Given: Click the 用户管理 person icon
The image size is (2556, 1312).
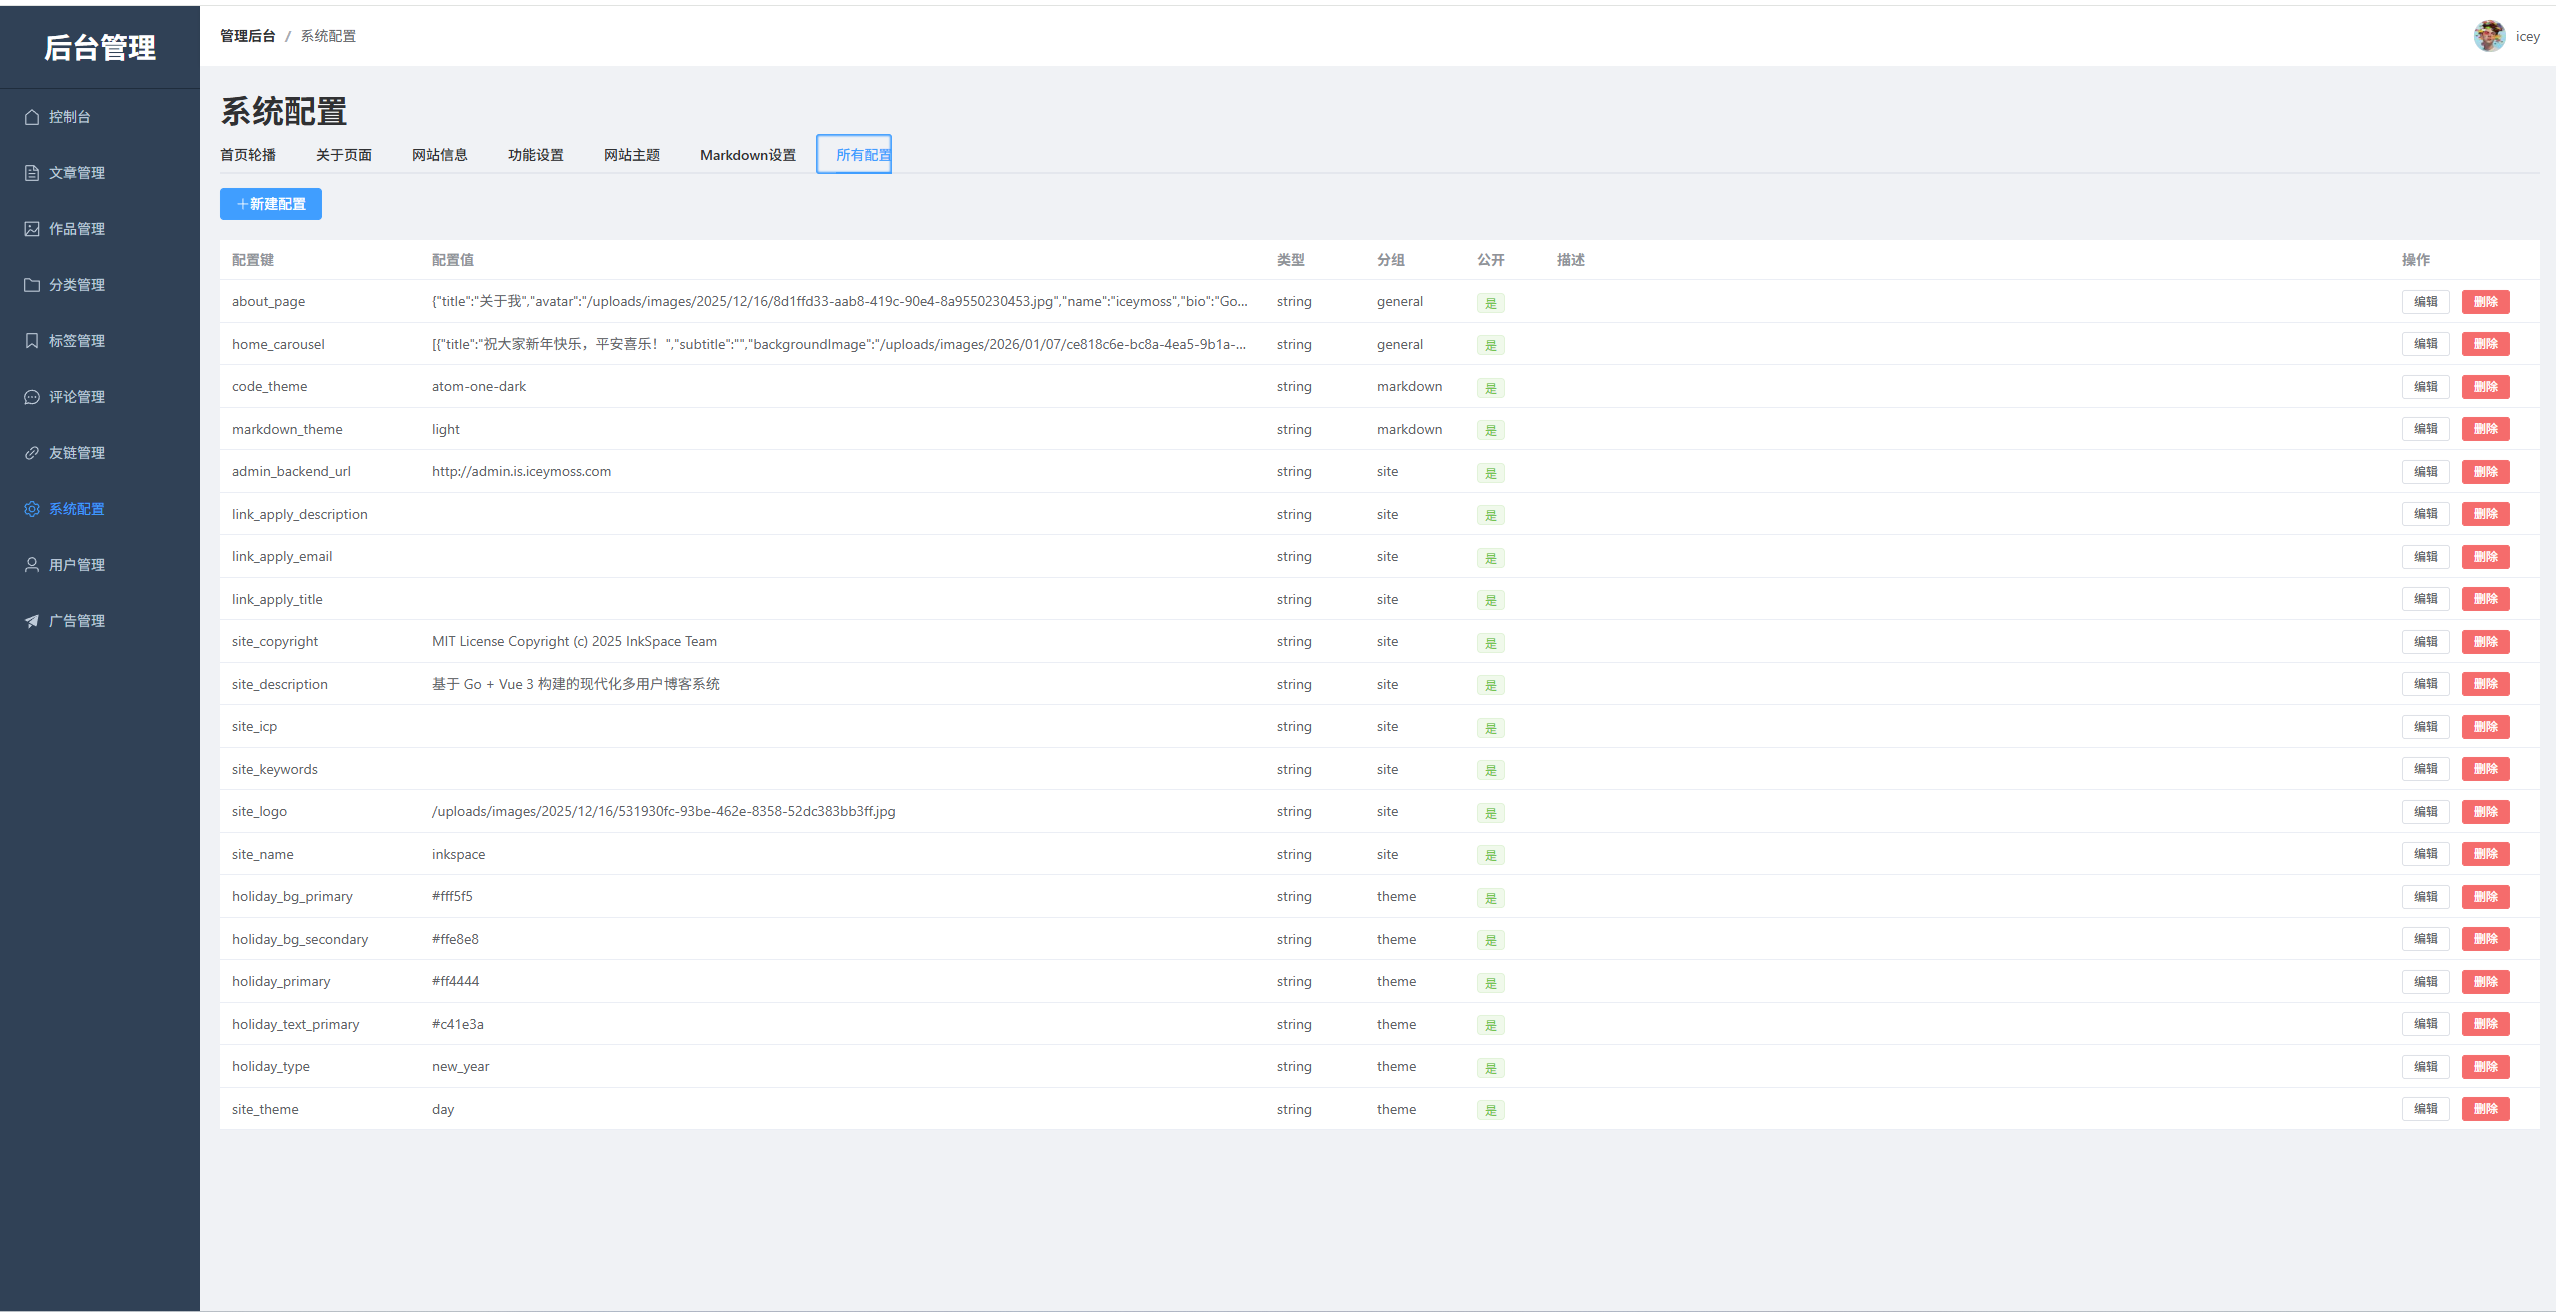Looking at the screenshot, I should point(32,565).
